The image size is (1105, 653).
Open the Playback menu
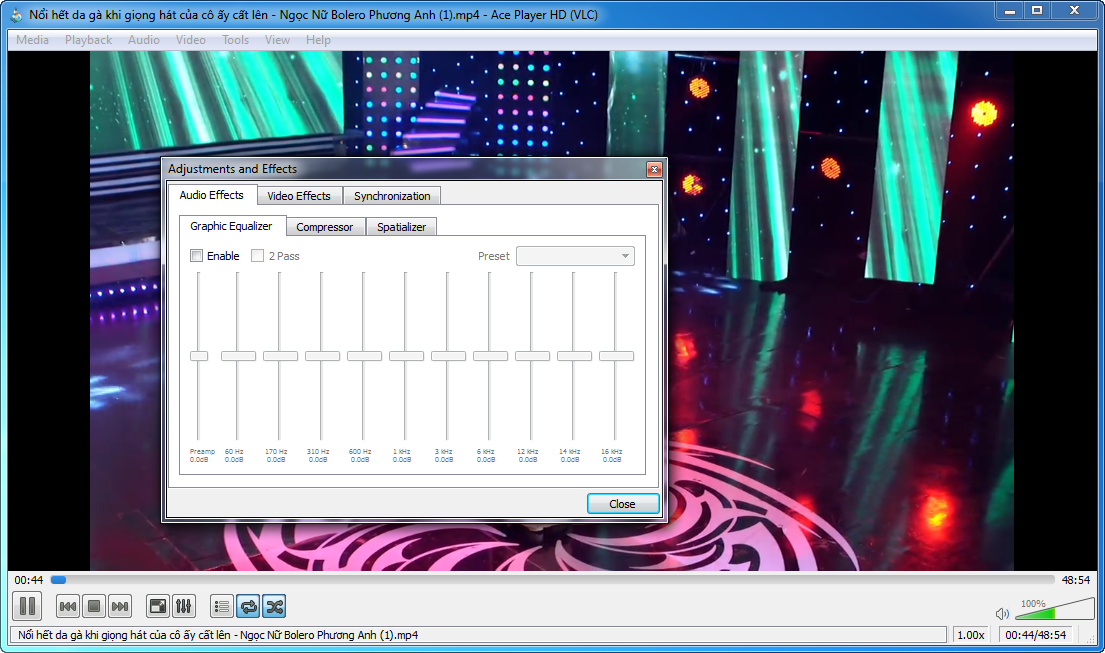89,40
